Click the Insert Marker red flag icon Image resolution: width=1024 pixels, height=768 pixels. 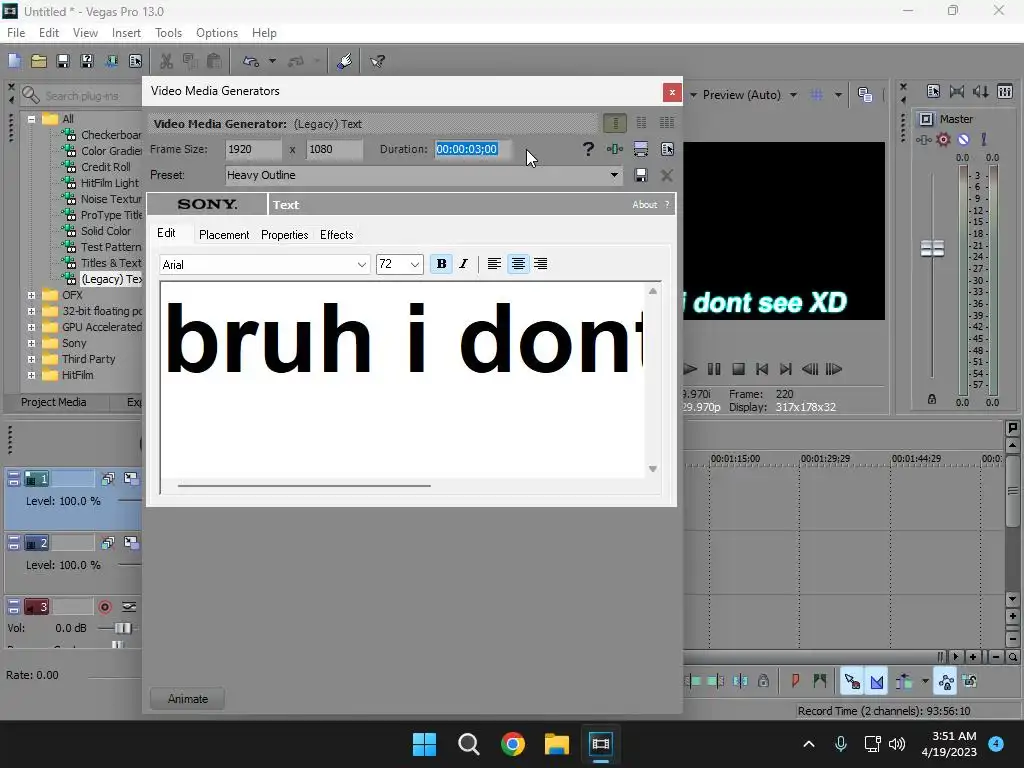(x=795, y=681)
